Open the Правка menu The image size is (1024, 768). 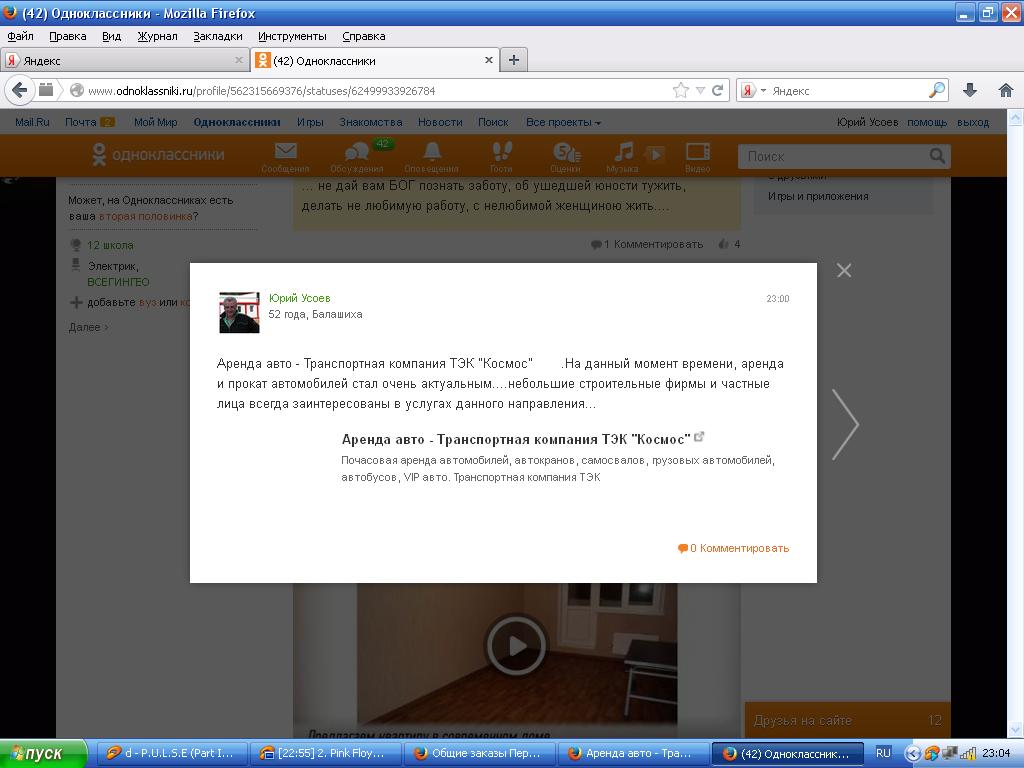tap(68, 36)
